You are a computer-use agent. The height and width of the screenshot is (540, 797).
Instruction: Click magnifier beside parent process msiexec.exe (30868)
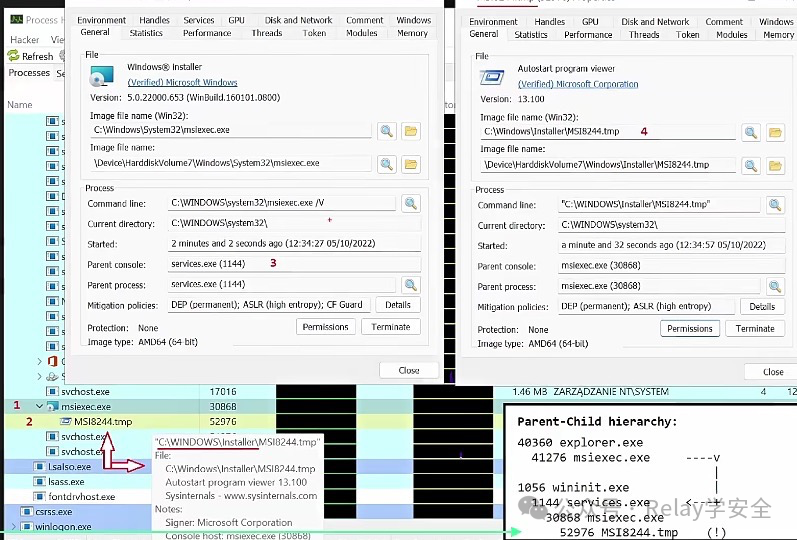[775, 286]
